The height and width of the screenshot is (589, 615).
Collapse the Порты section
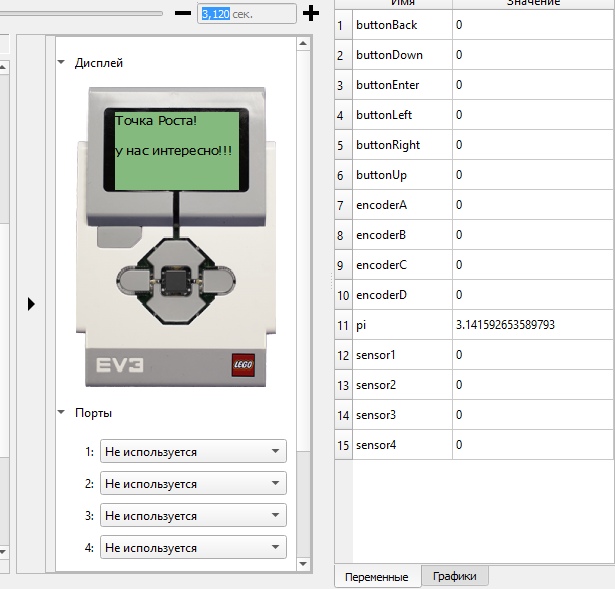[x=62, y=413]
